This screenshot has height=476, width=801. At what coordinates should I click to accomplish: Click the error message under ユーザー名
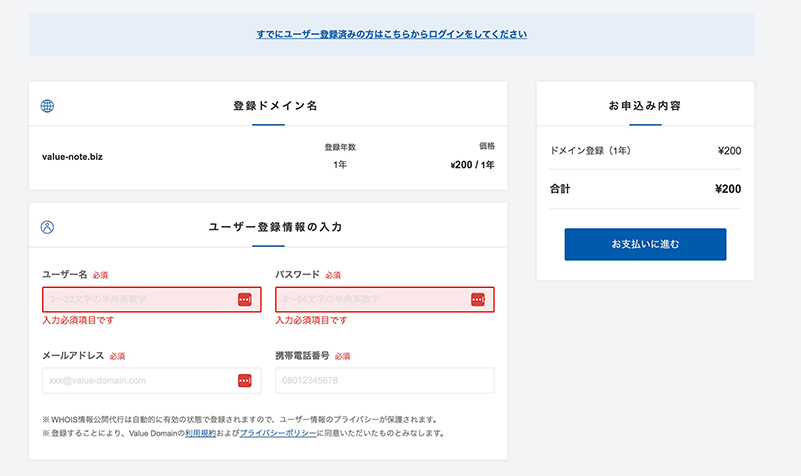(x=78, y=320)
